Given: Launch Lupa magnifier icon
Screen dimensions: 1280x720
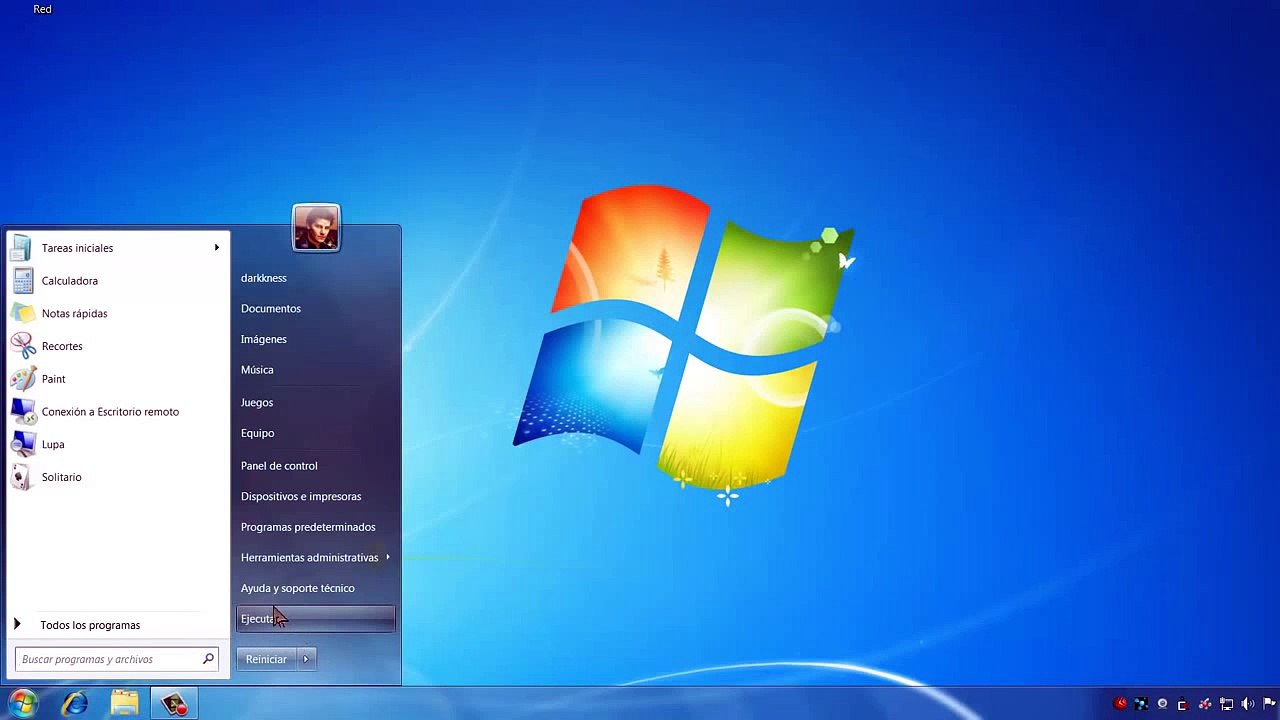Looking at the screenshot, I should tap(23, 444).
